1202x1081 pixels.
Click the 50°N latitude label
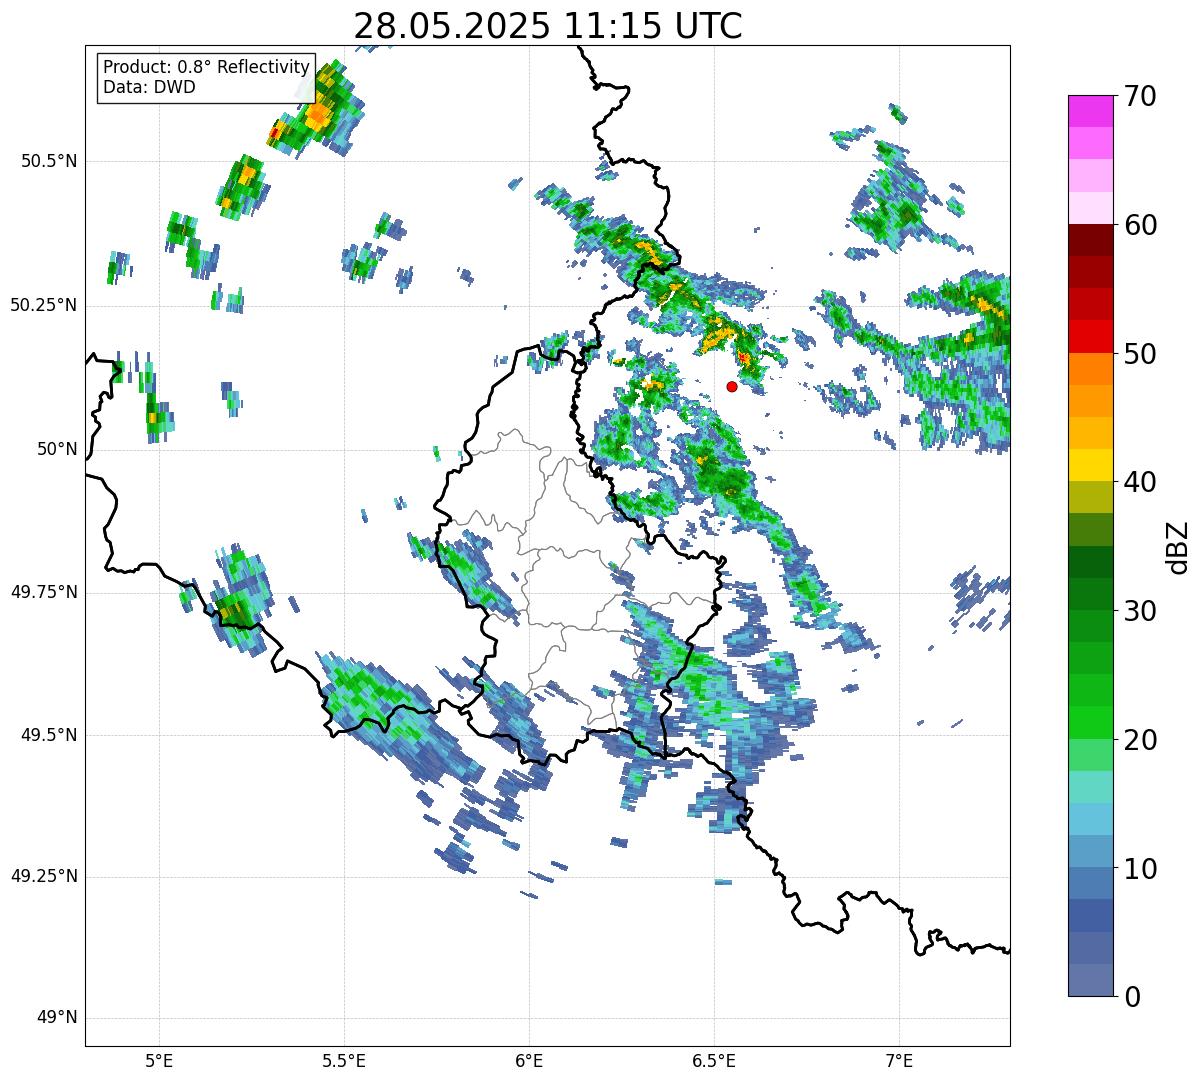click(x=56, y=449)
